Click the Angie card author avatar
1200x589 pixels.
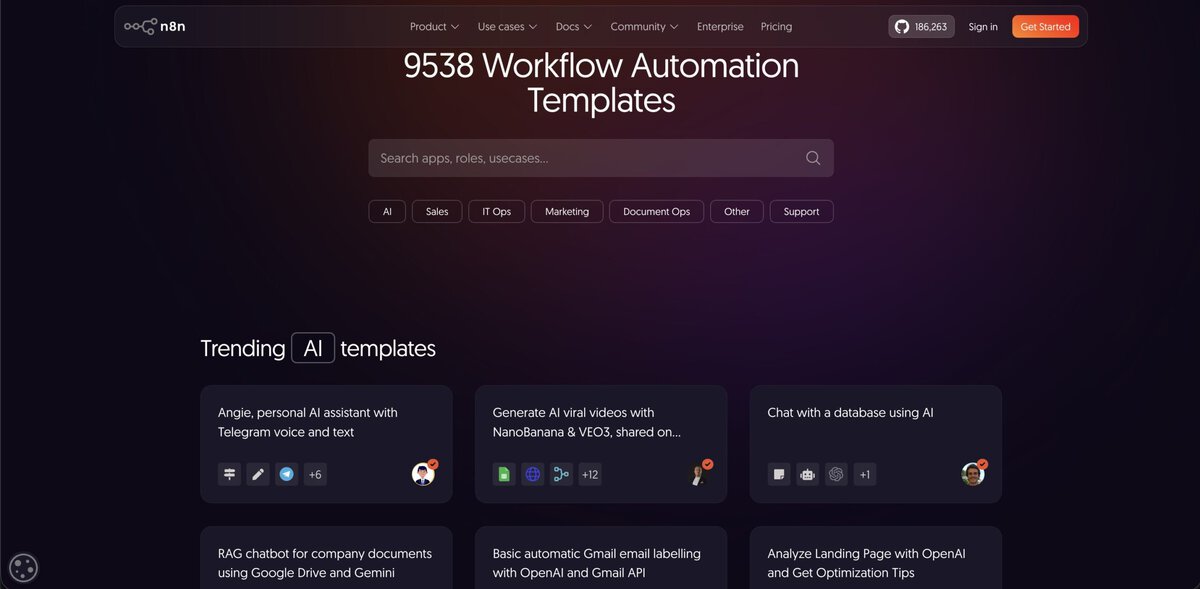(x=424, y=473)
